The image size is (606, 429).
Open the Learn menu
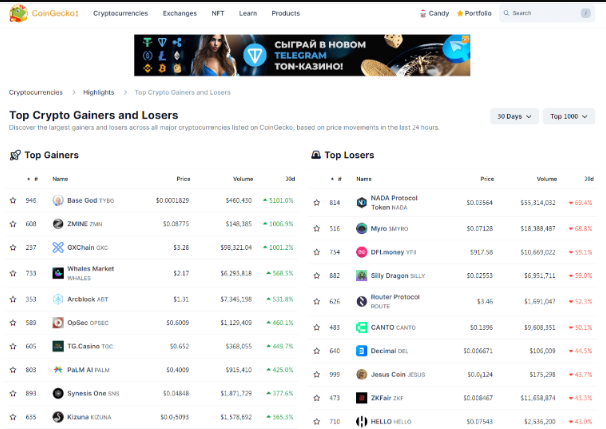[248, 13]
